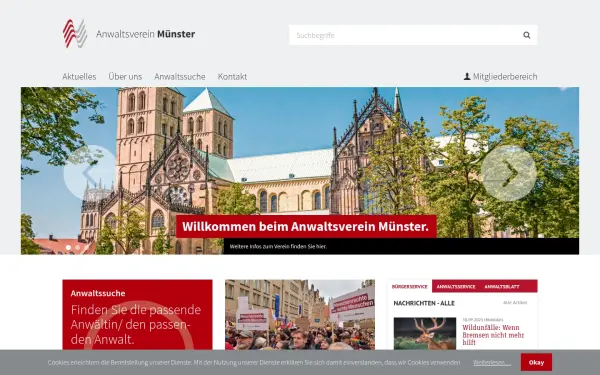Select the first carousel dot indicator
600x375 pixels.
[68, 248]
